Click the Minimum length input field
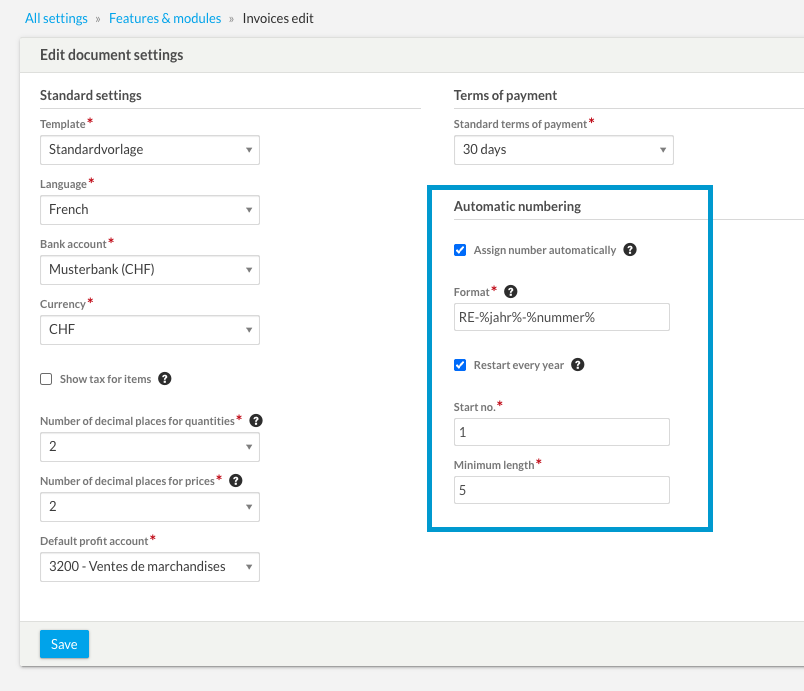804x691 pixels. pyautogui.click(x=561, y=490)
